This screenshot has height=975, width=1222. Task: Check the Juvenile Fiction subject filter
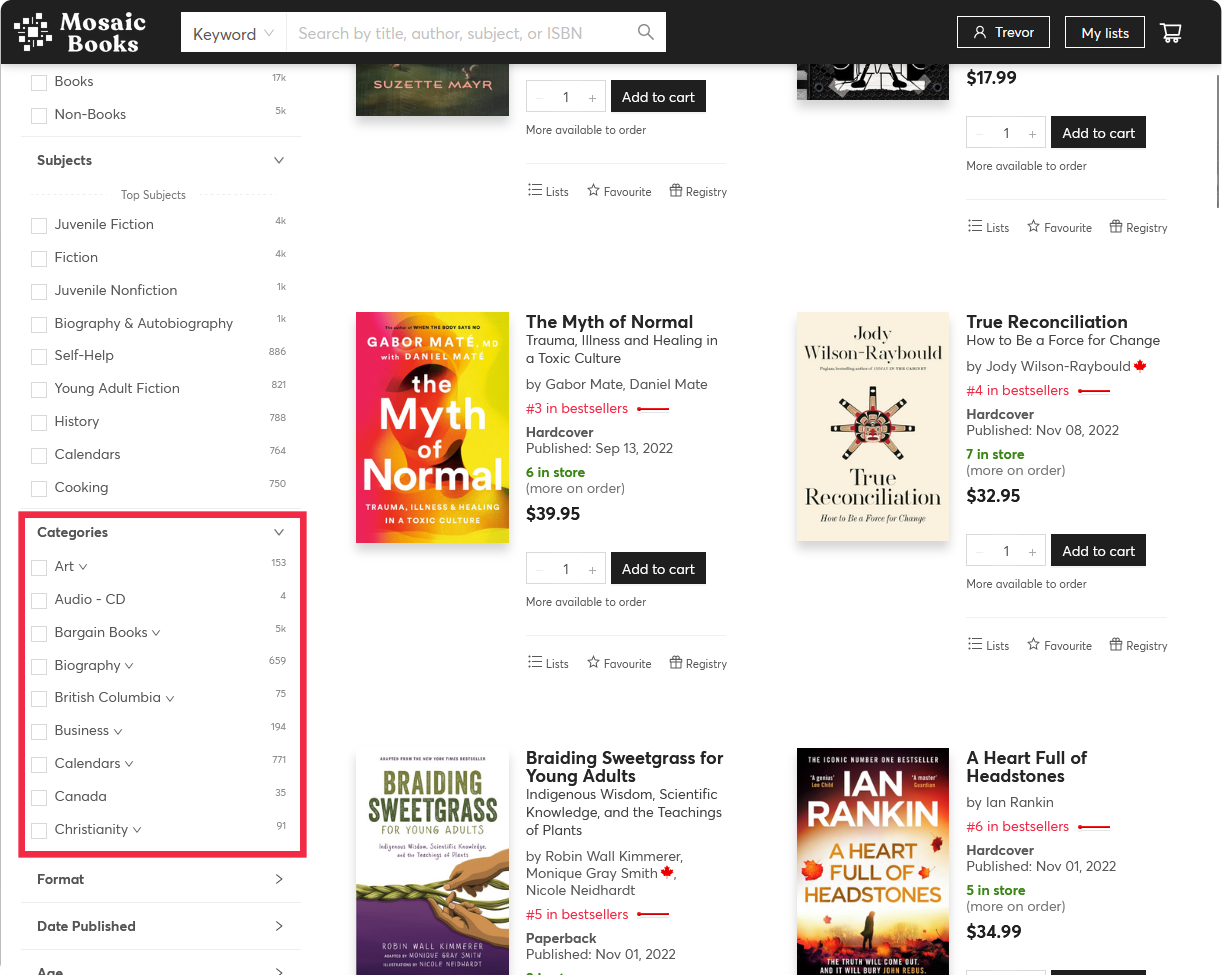[39, 225]
